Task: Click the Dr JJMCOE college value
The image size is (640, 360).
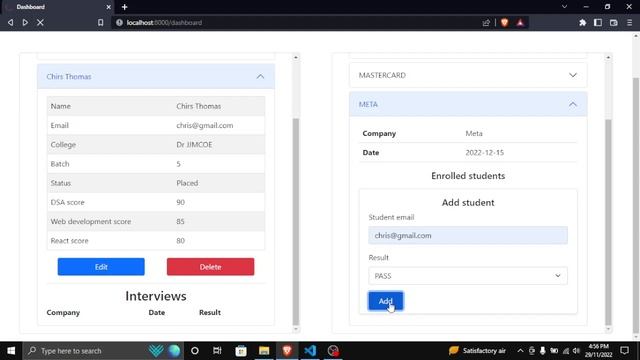Action: (x=194, y=144)
